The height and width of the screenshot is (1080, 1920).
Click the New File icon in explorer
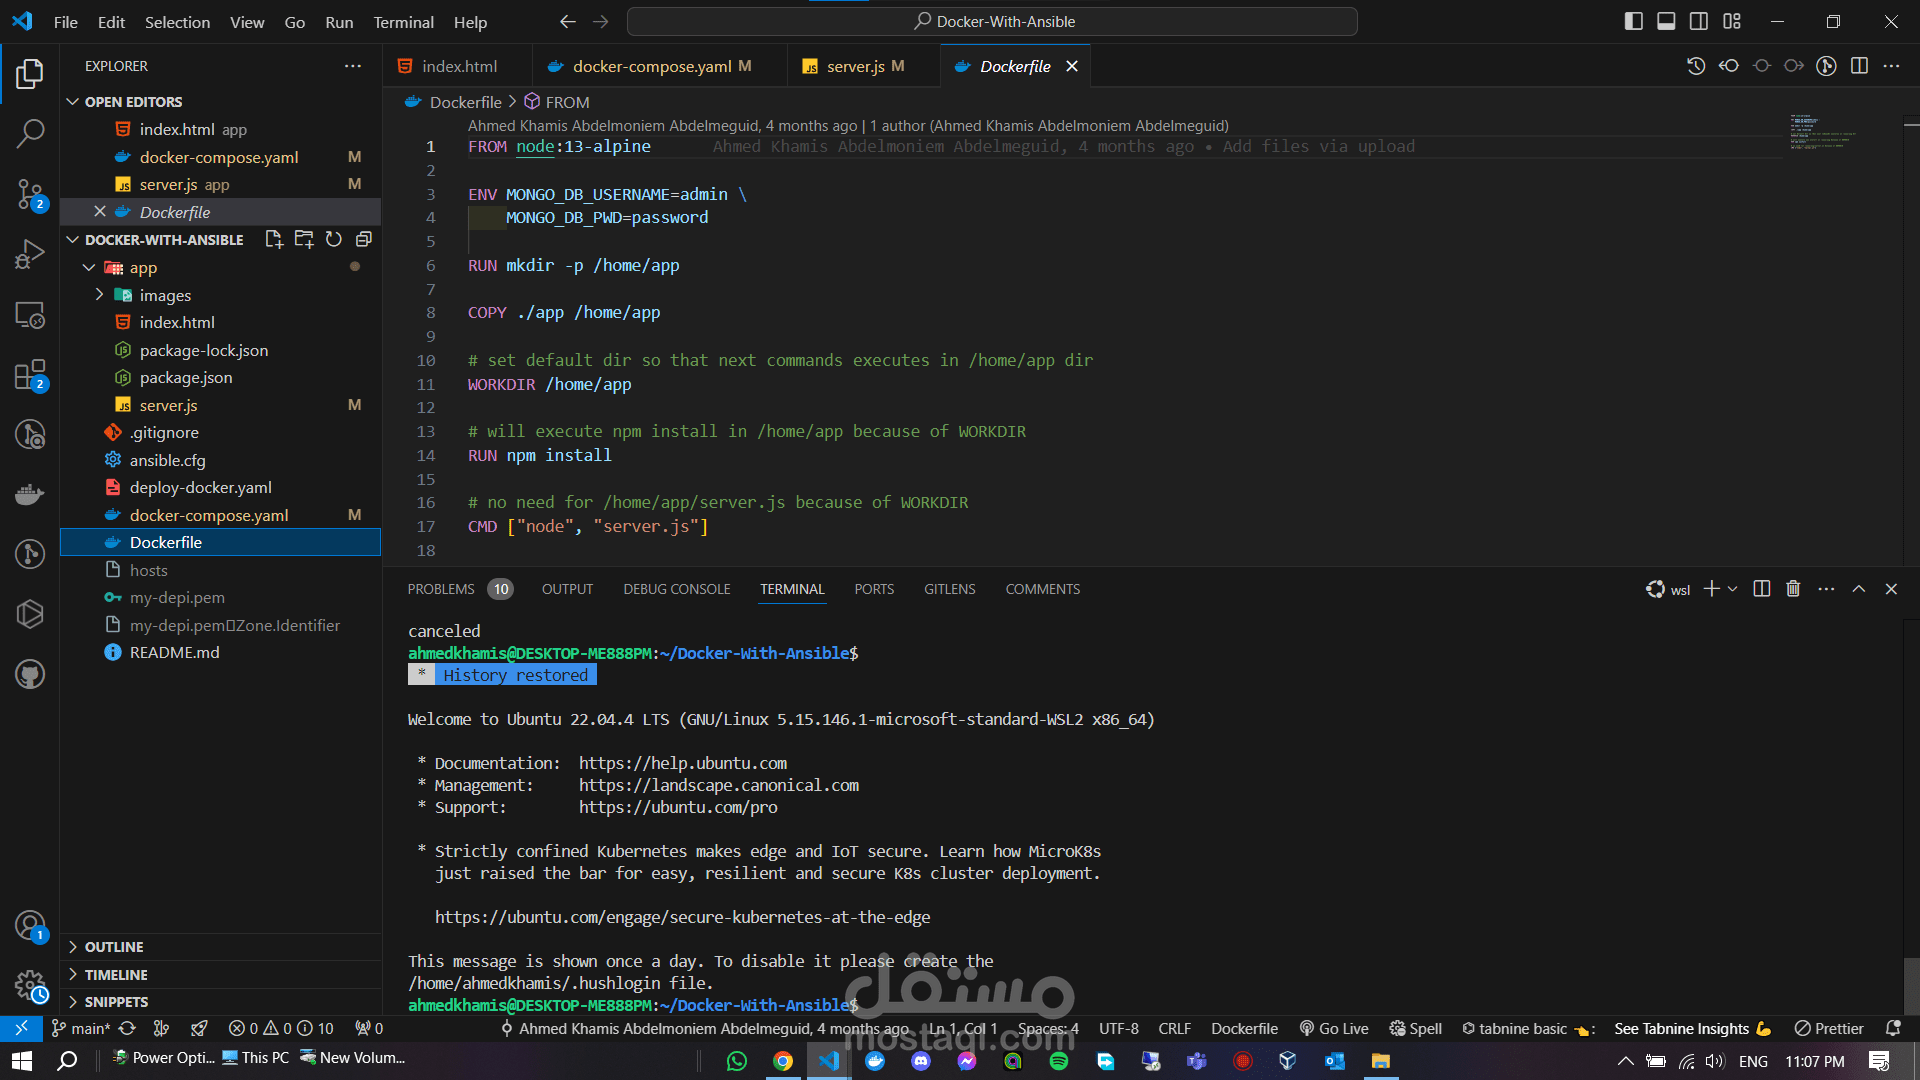click(x=274, y=240)
